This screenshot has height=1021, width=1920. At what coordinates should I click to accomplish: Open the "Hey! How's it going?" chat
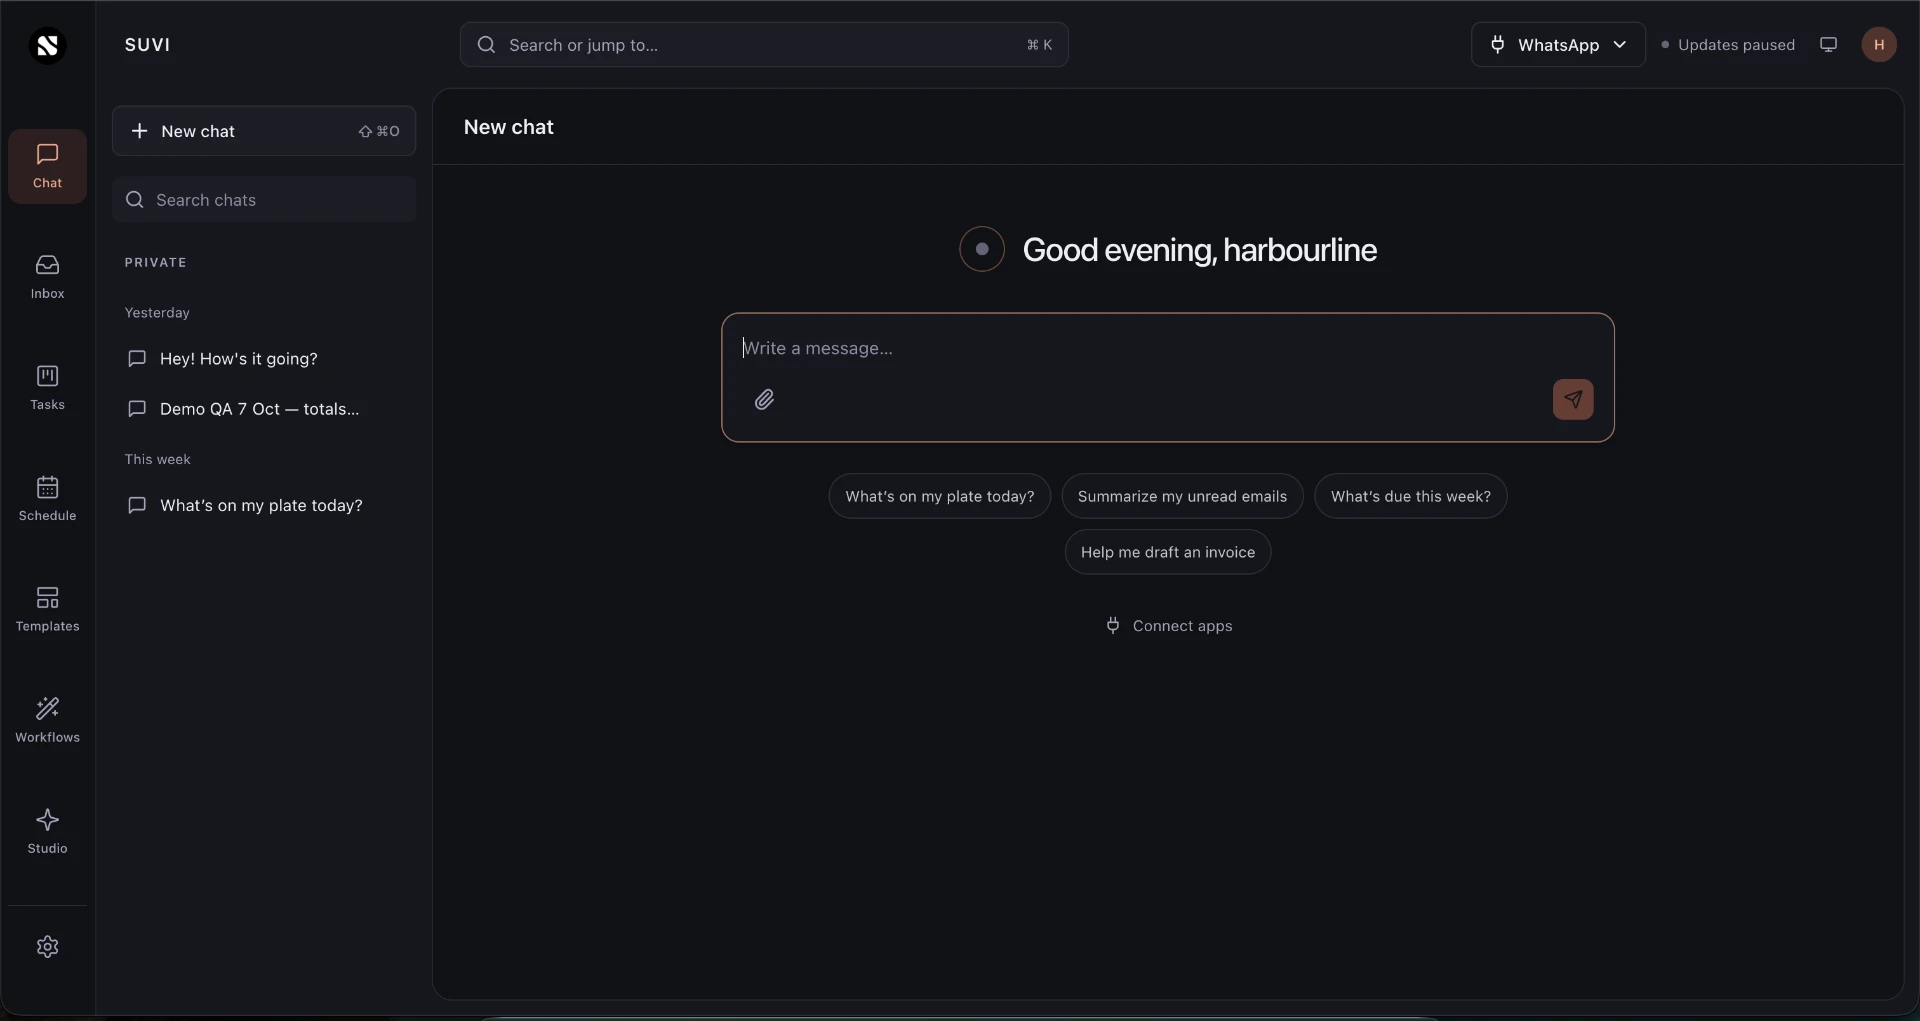pyautogui.click(x=264, y=359)
